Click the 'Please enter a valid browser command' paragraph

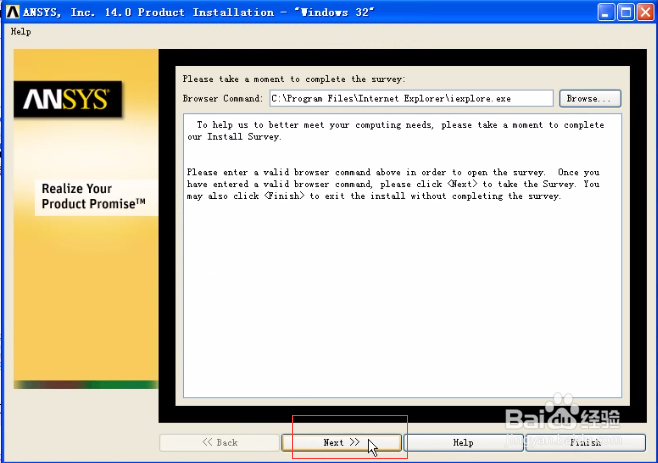pyautogui.click(x=394, y=184)
